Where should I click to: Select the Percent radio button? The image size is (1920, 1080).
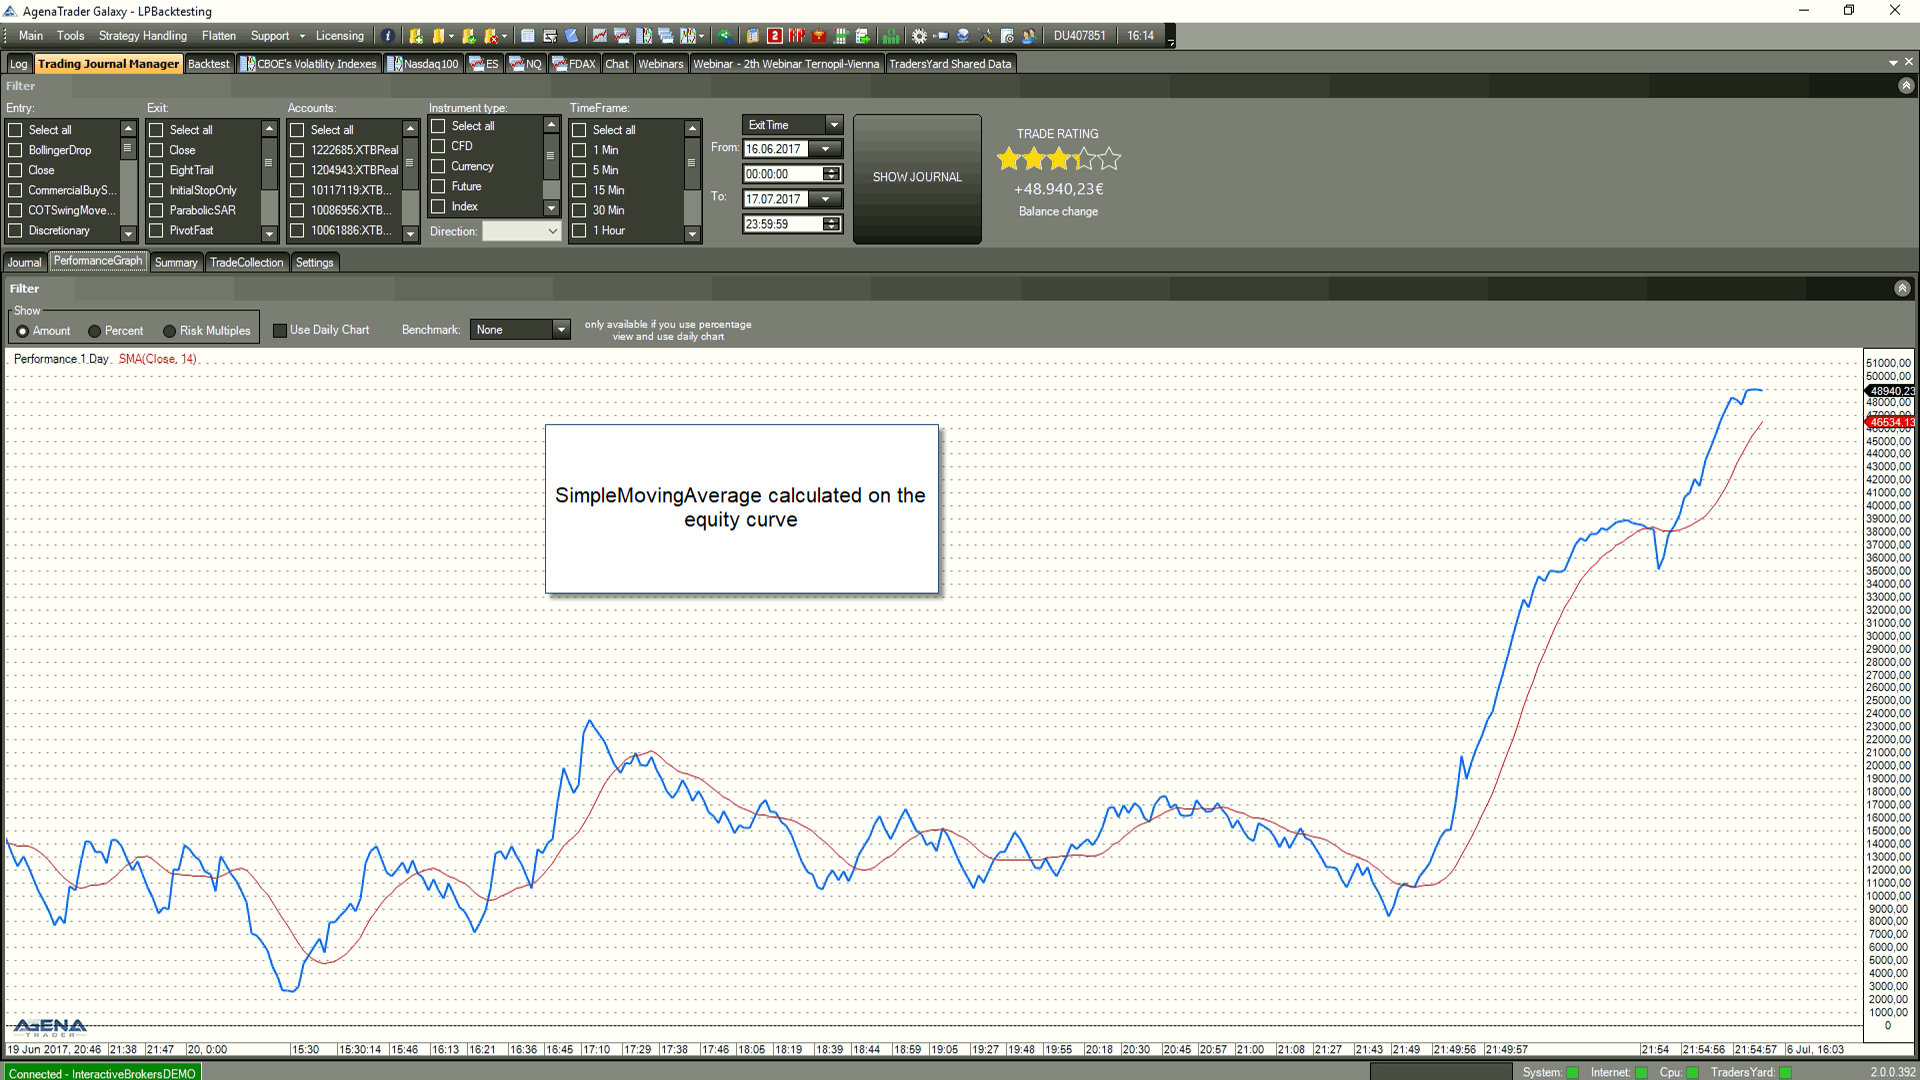[94, 330]
